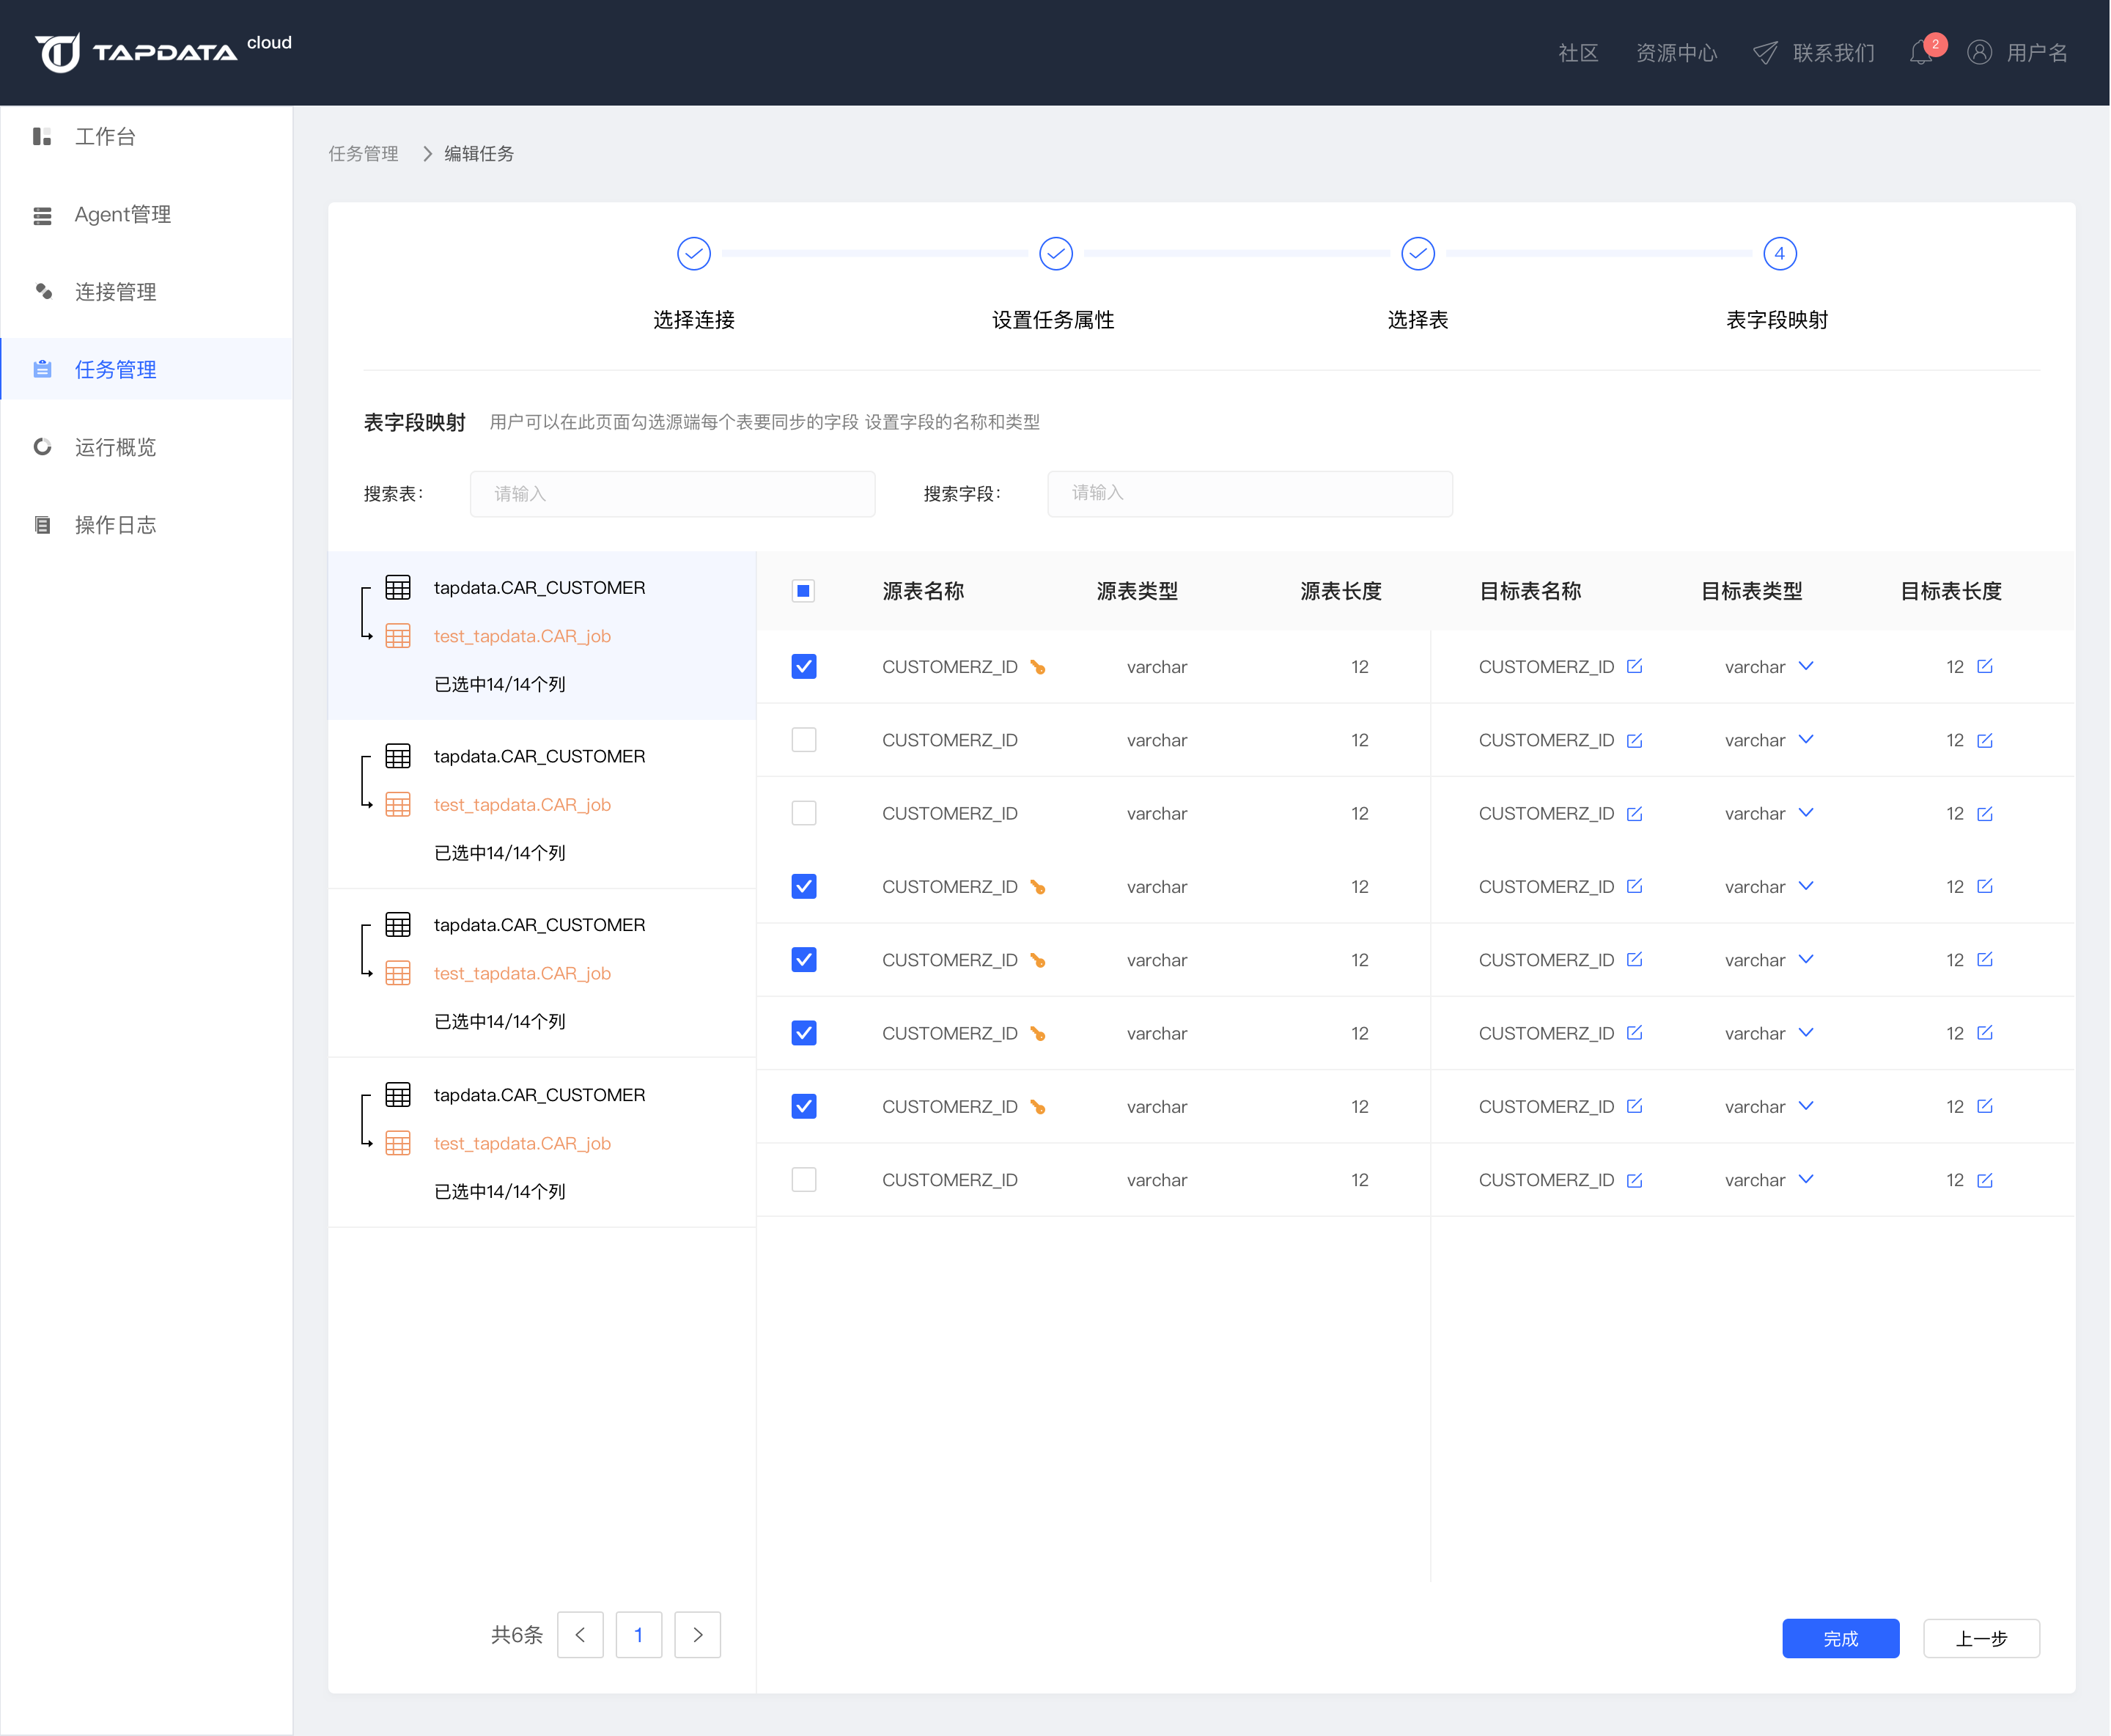Uncheck the first CUSTOMERZ_ID row checkbox

coord(803,666)
